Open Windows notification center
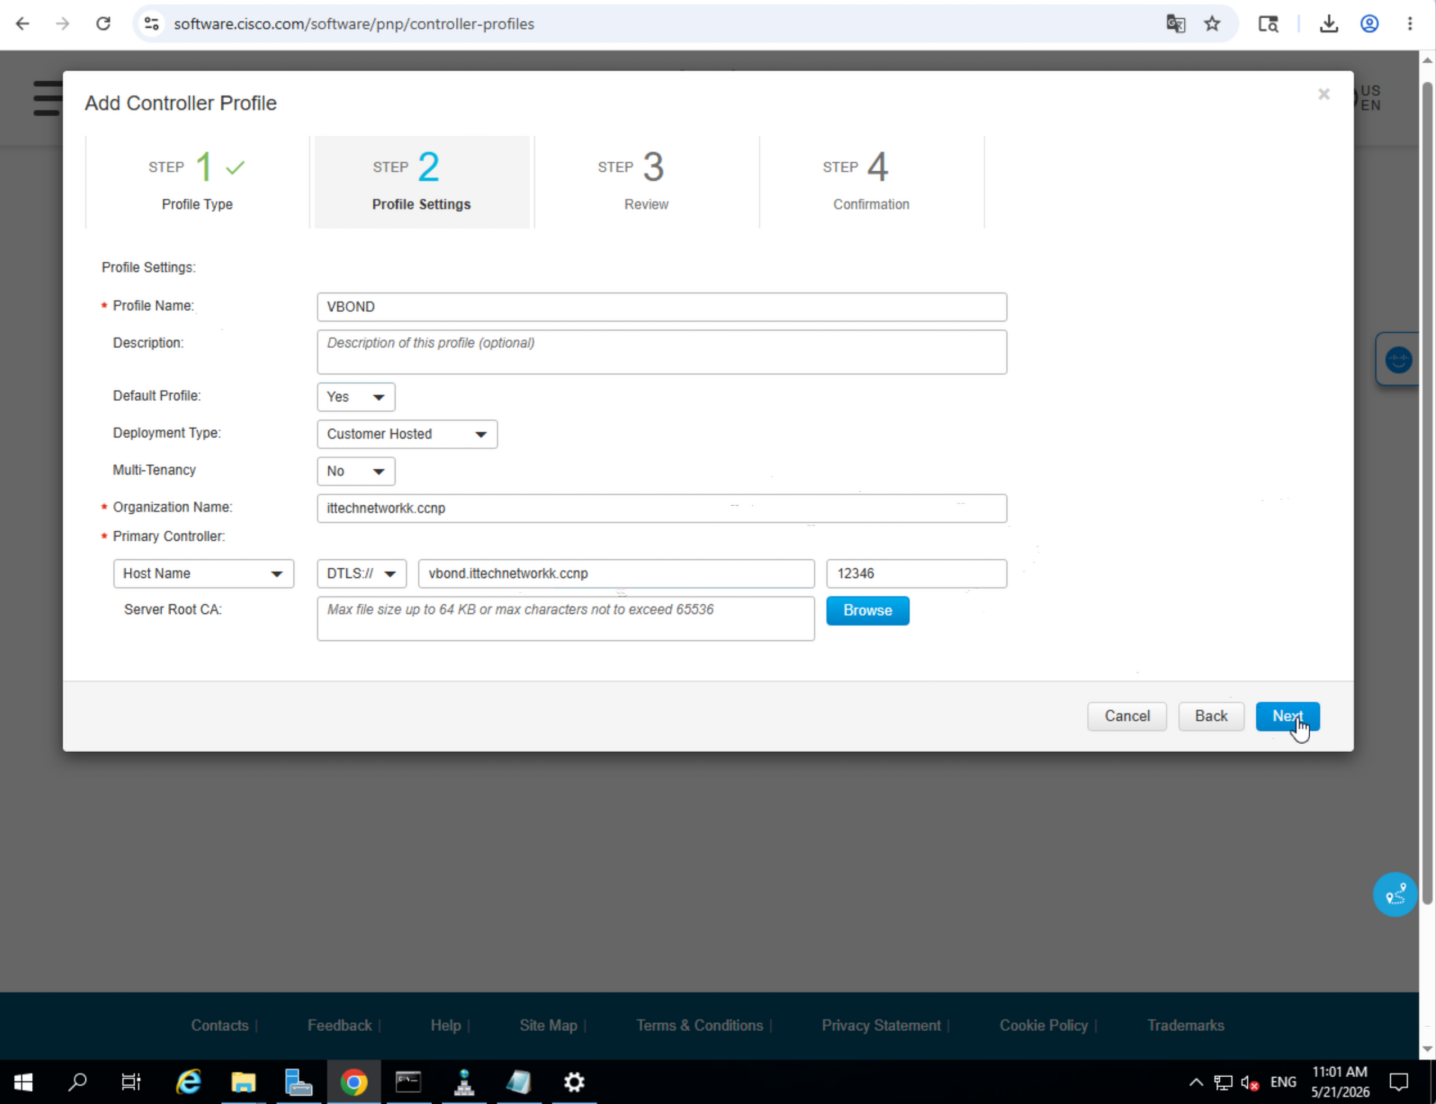Image resolution: width=1436 pixels, height=1104 pixels. (x=1399, y=1082)
